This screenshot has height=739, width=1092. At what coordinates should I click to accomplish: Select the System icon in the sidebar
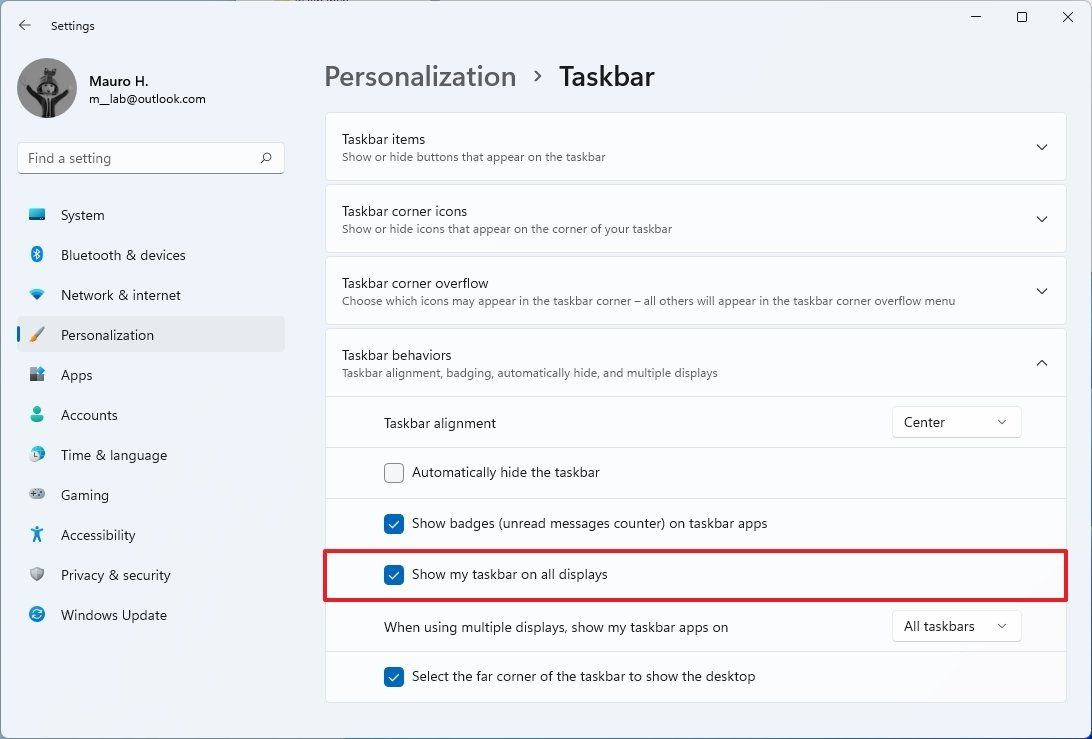click(36, 215)
